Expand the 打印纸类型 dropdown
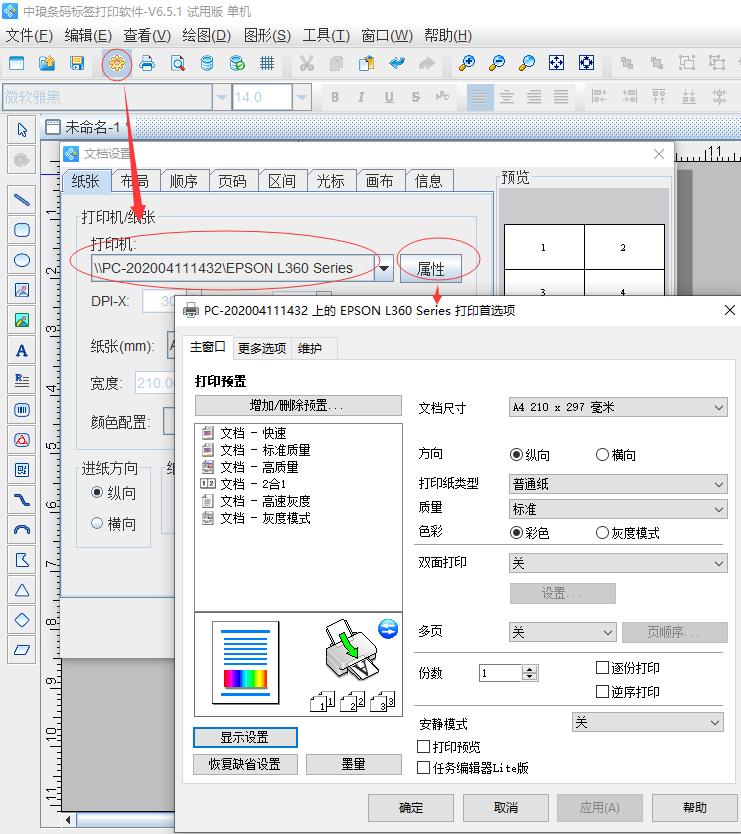 [x=617, y=484]
